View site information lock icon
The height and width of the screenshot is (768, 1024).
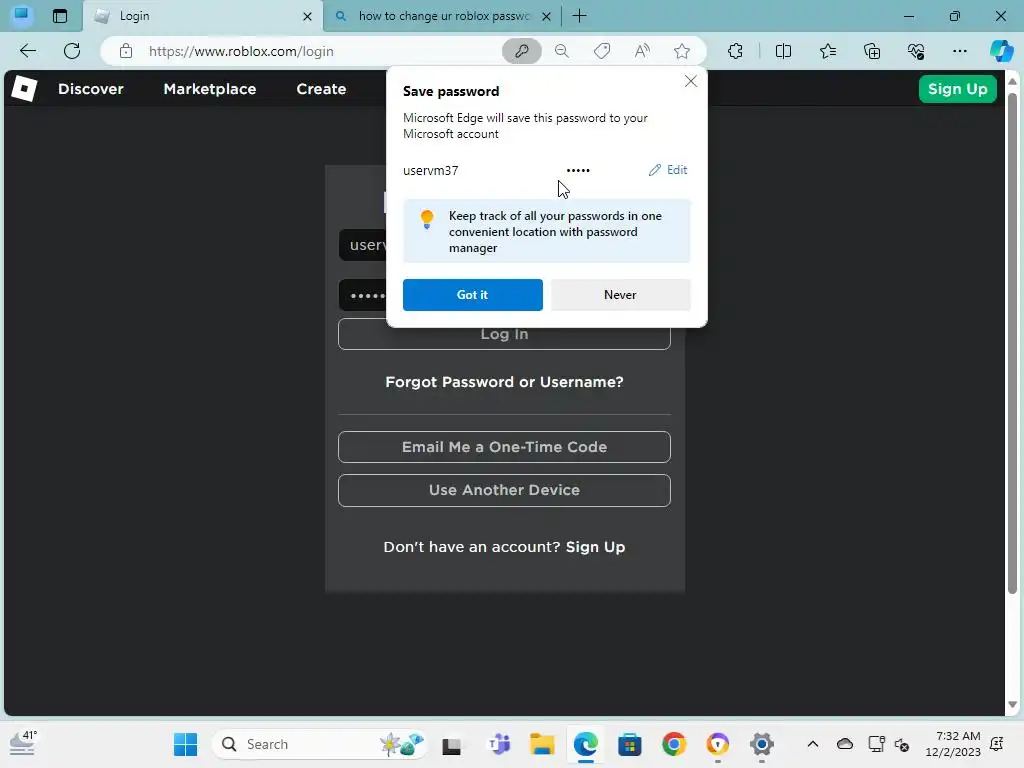[126, 51]
